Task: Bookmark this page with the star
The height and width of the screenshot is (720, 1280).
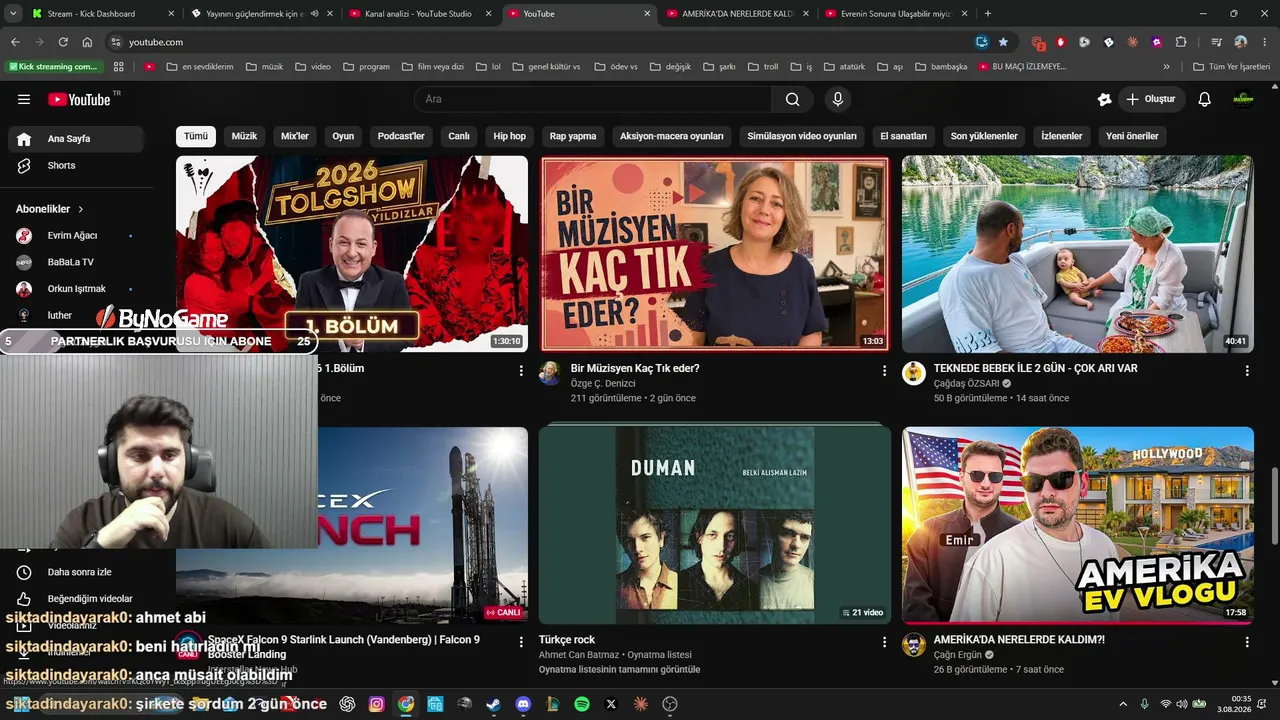Action: (x=1003, y=42)
